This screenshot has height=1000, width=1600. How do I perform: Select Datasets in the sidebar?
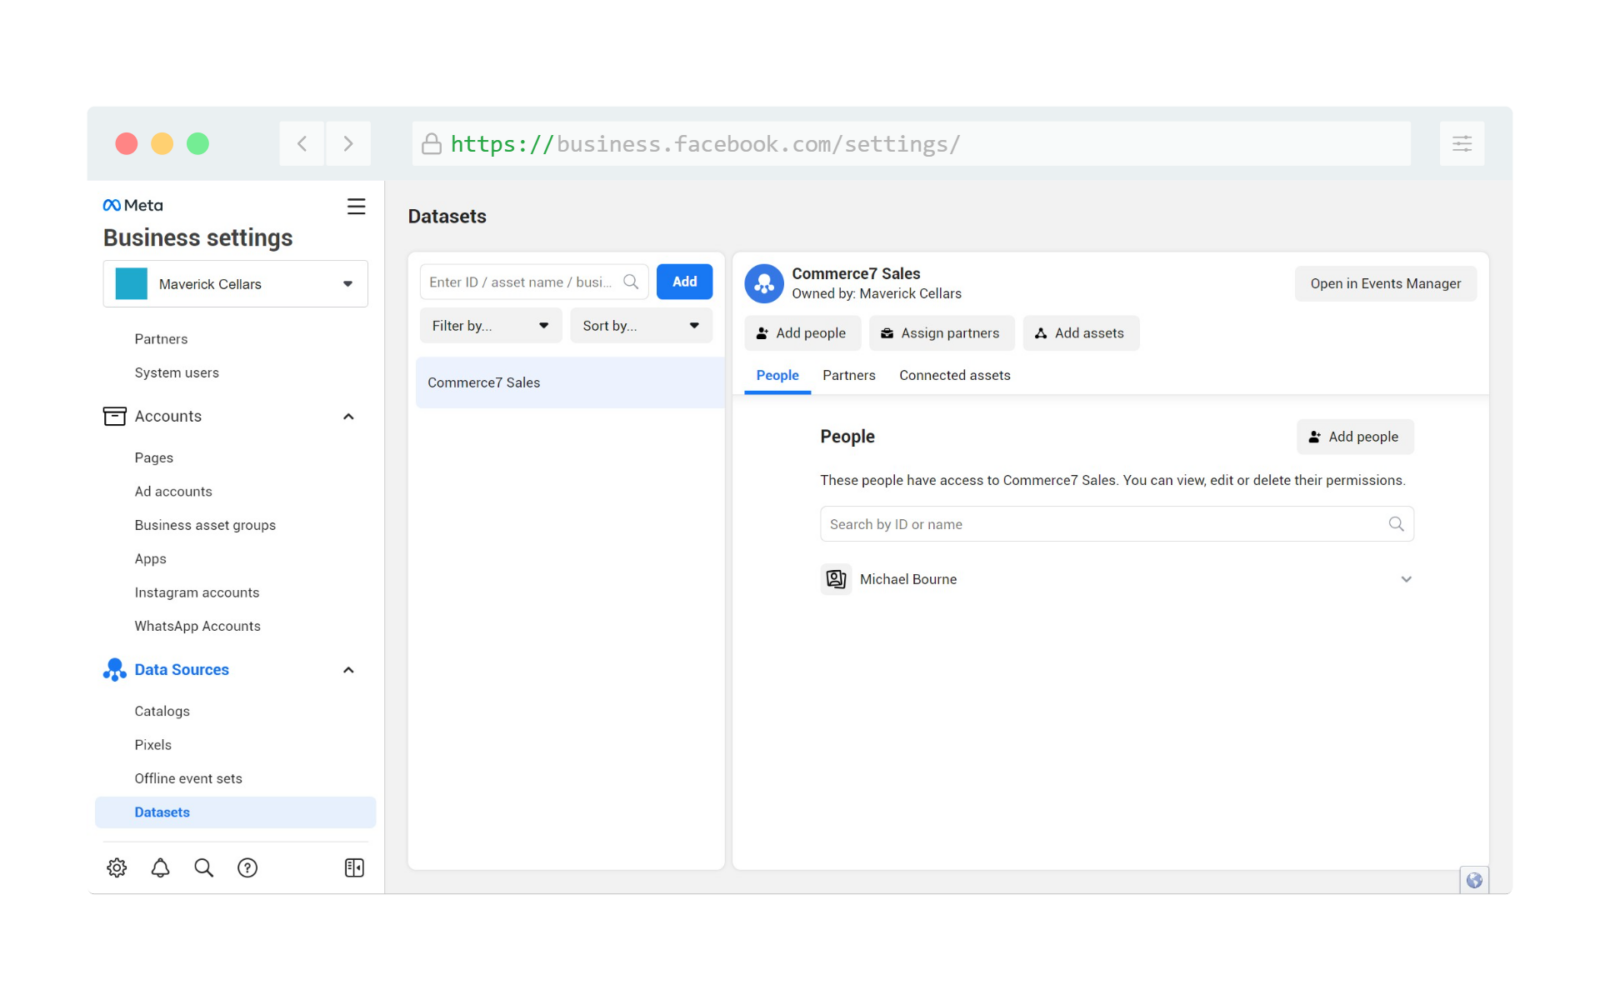click(235, 812)
